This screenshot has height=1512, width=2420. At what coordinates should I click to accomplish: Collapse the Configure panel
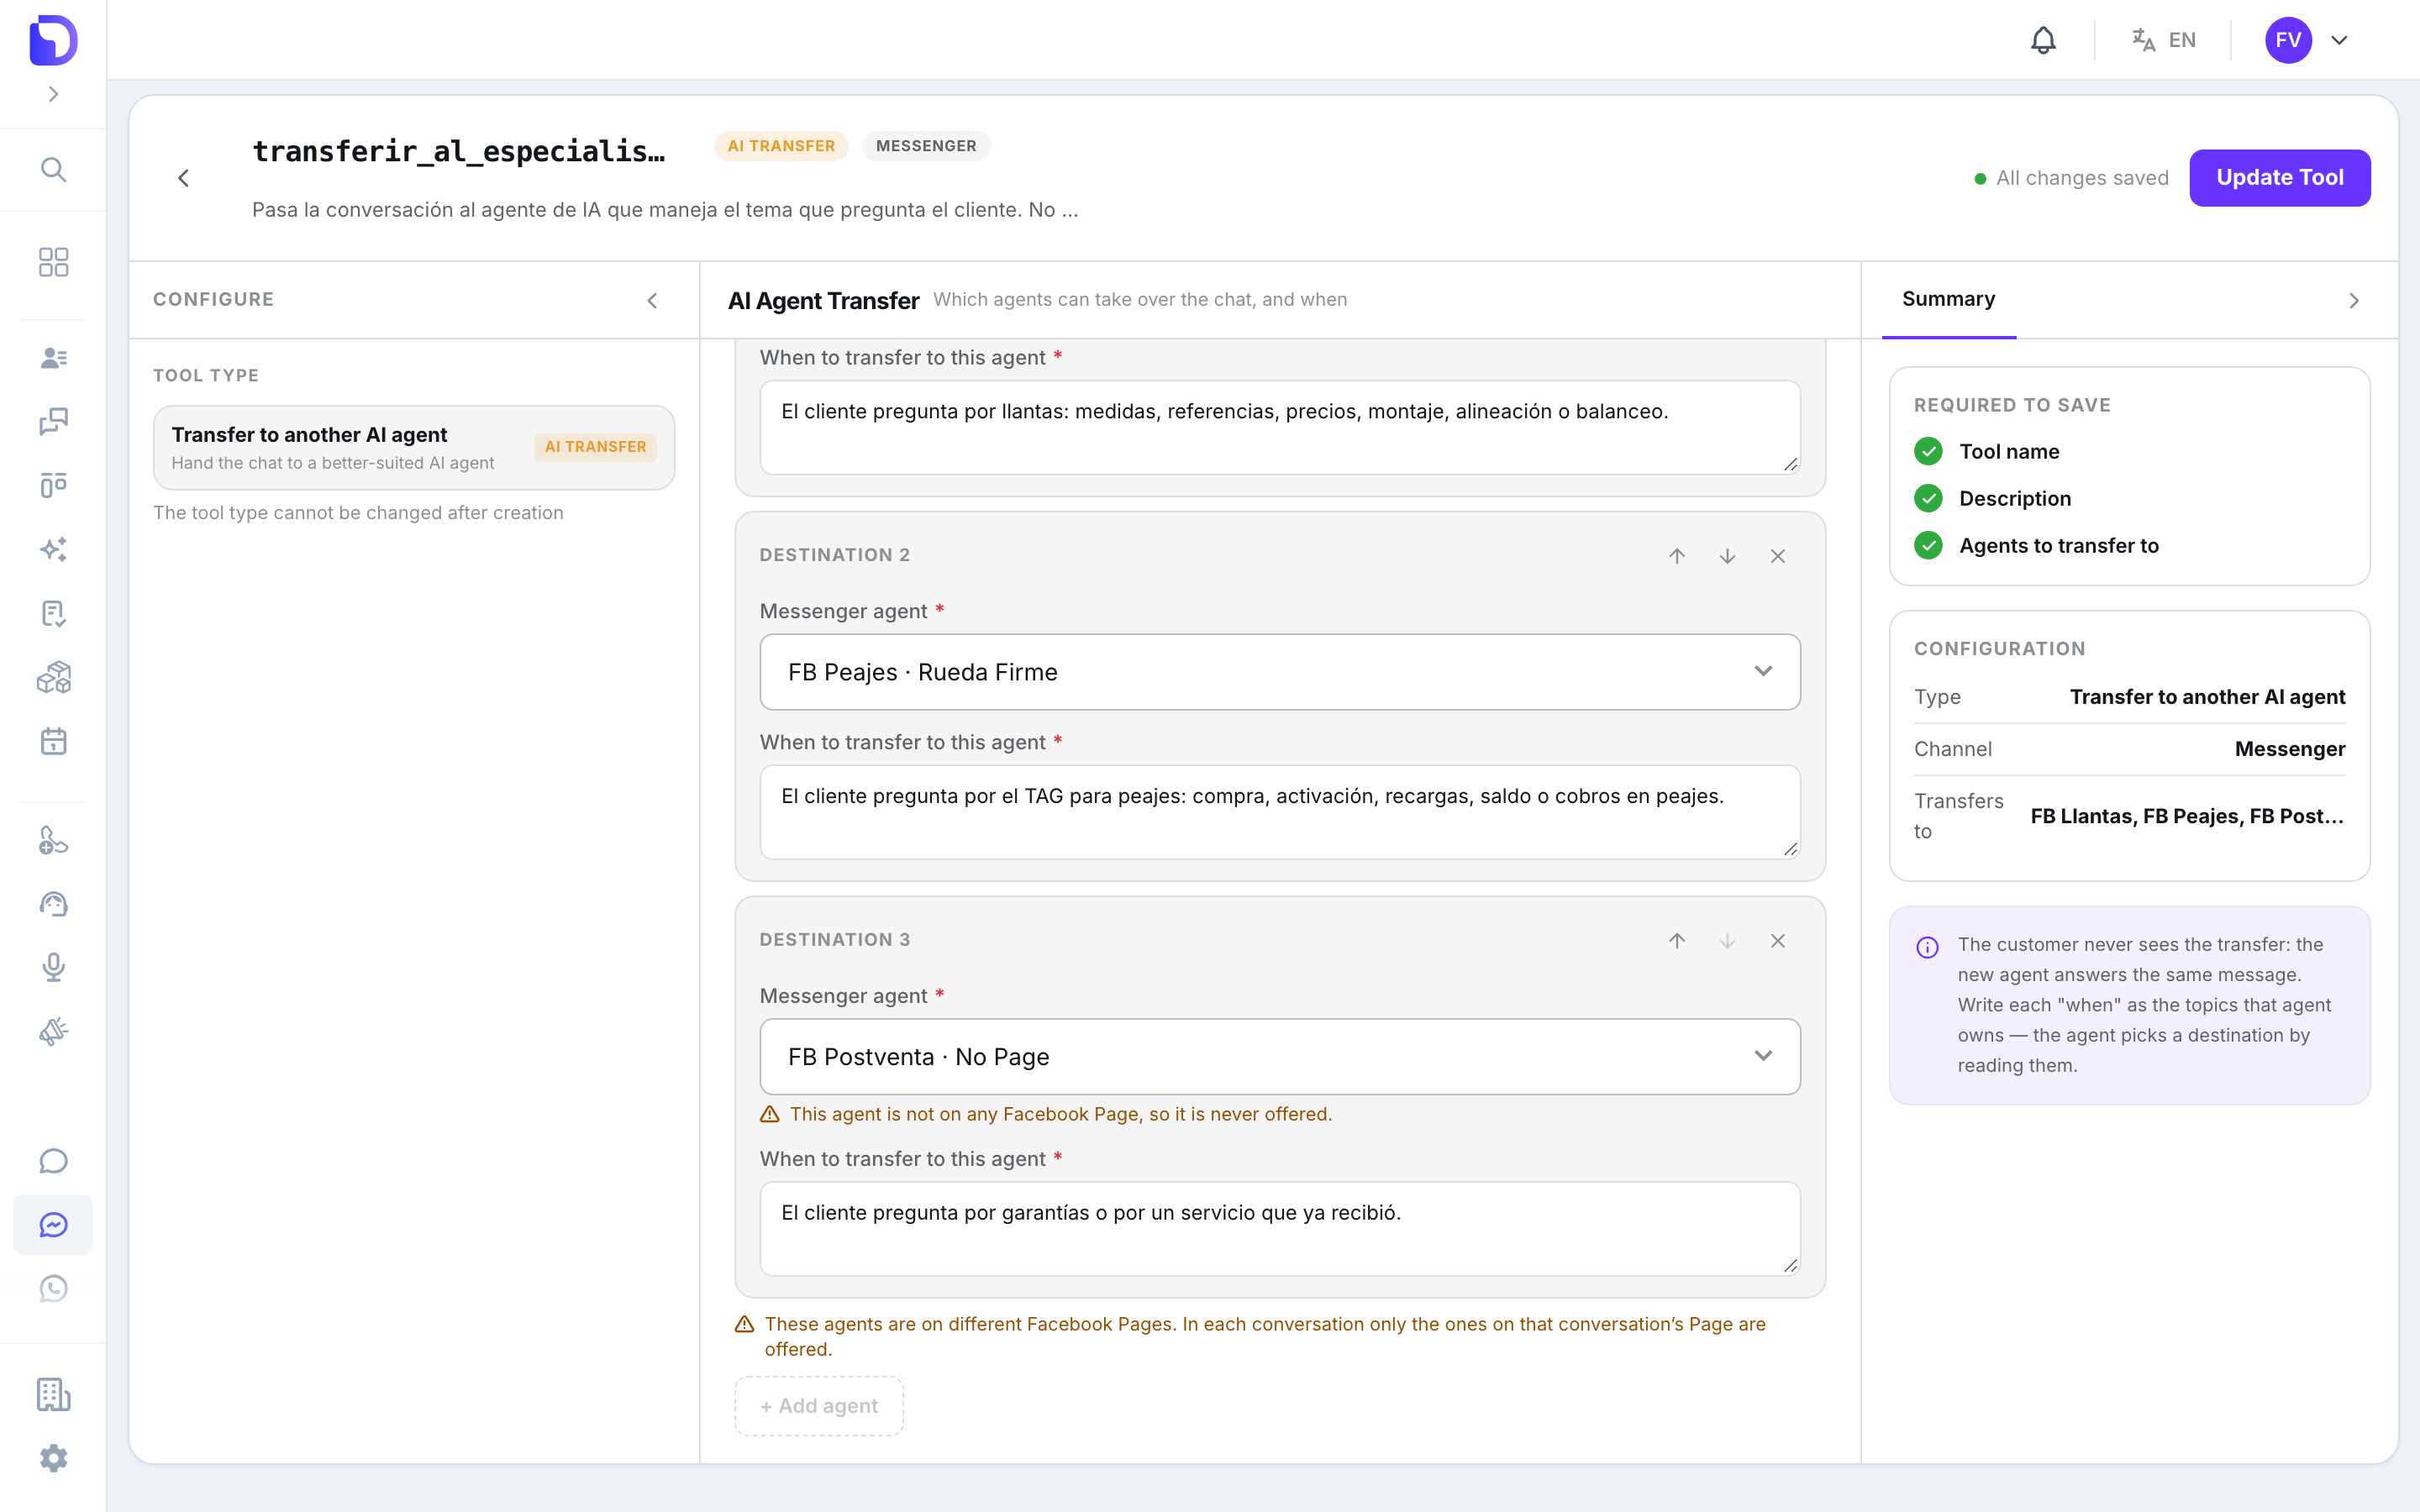[652, 300]
